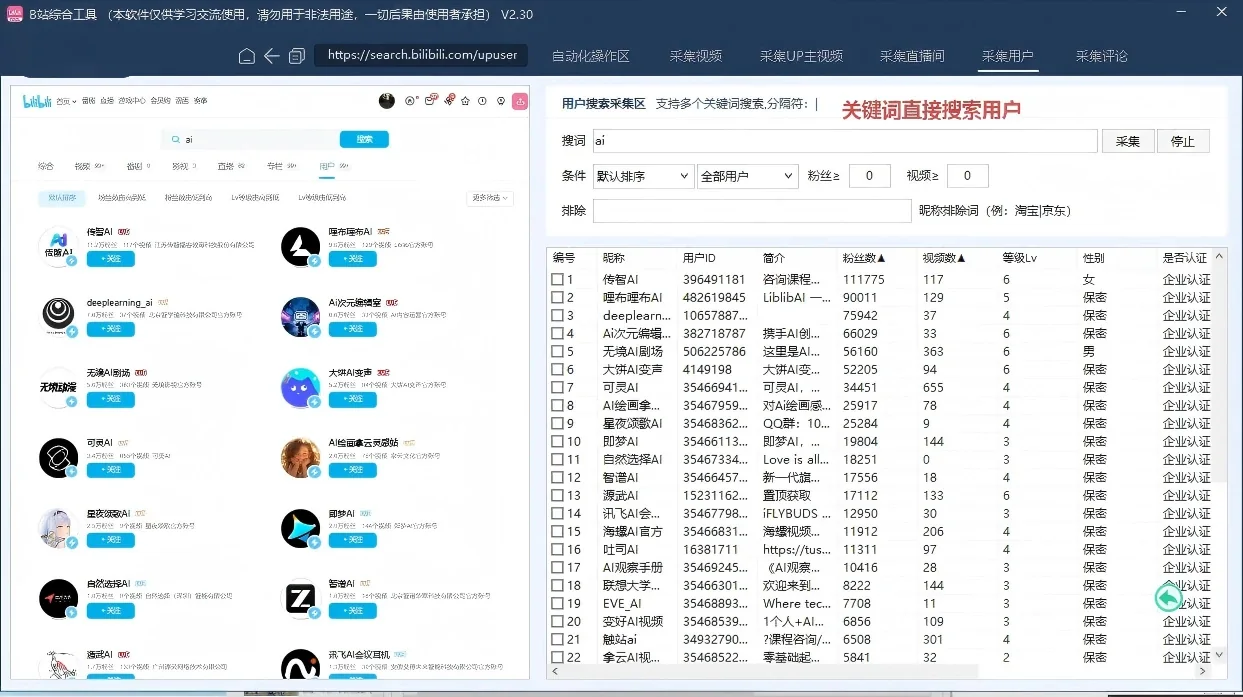Image resolution: width=1243 pixels, height=697 pixels.
Task: Sort by the 粉丝数 column header
Action: [x=864, y=258]
